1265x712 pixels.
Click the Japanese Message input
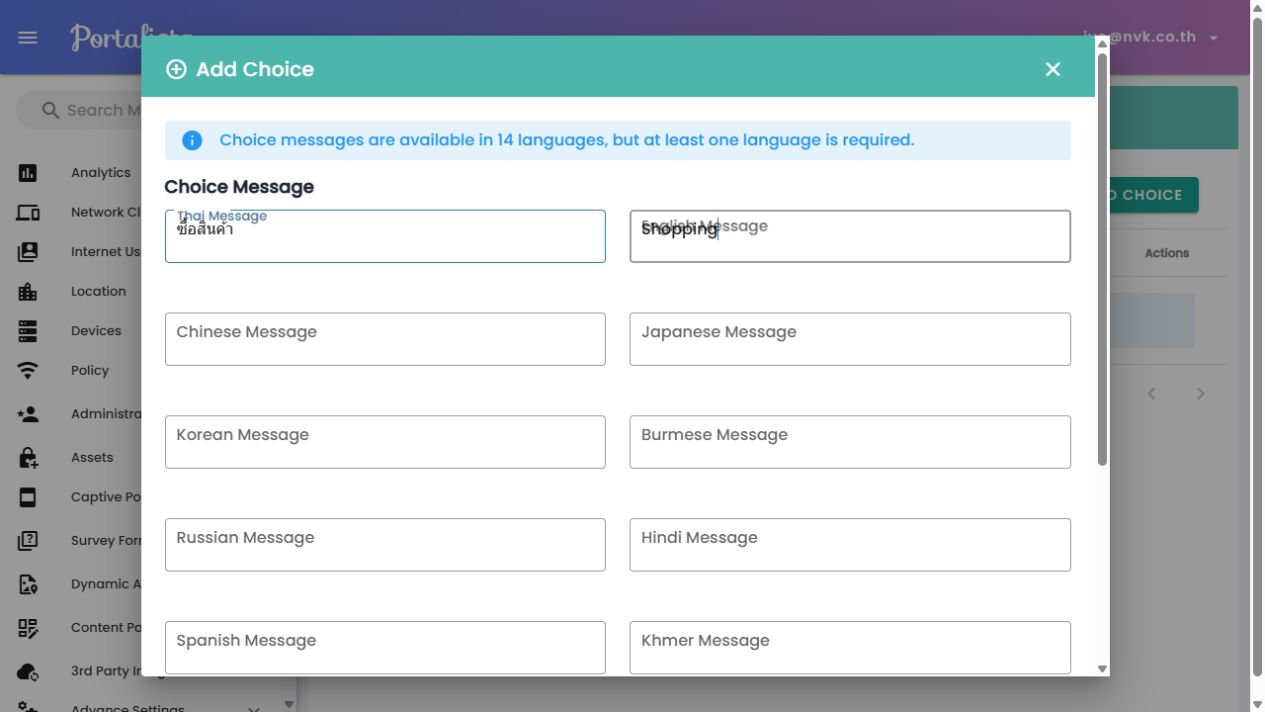(850, 339)
